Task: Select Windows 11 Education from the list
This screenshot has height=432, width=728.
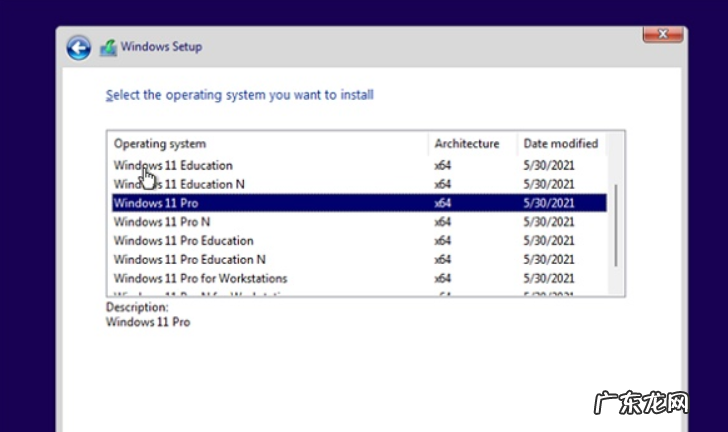Action: click(x=359, y=165)
